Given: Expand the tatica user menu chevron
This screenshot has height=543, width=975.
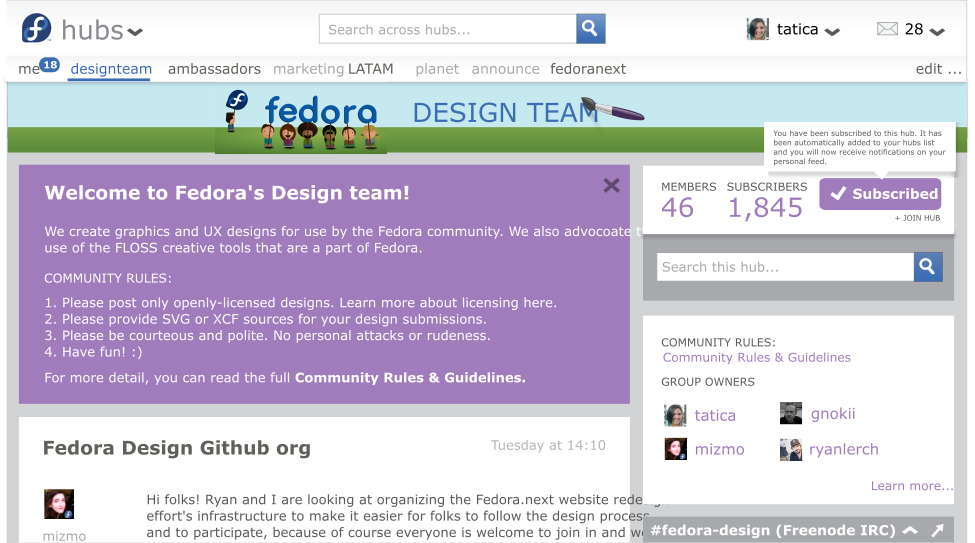Looking at the screenshot, I should click(832, 32).
